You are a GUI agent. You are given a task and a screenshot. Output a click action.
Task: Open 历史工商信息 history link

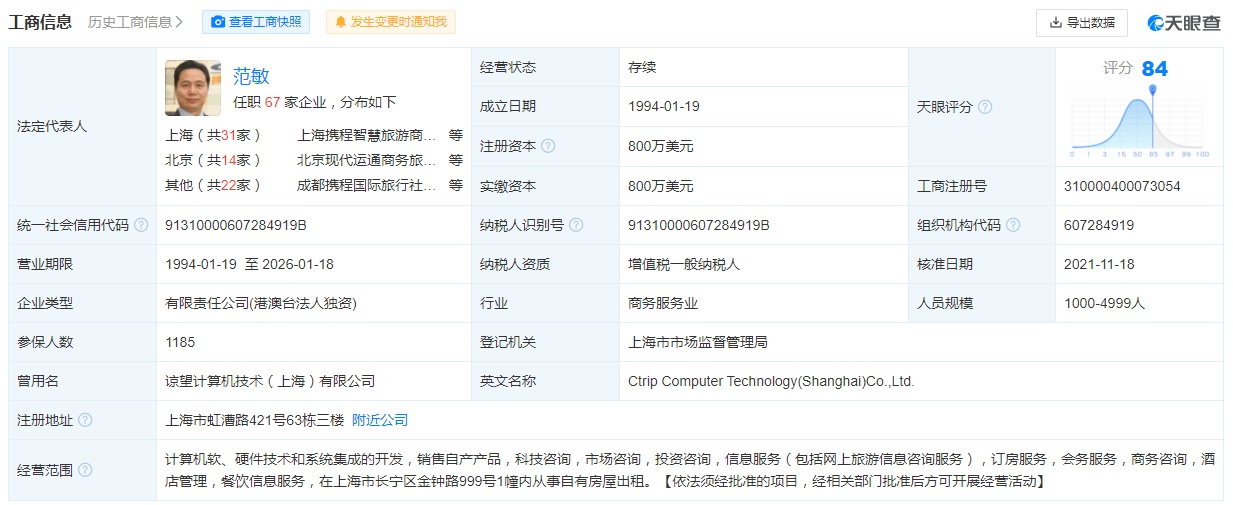[x=135, y=22]
